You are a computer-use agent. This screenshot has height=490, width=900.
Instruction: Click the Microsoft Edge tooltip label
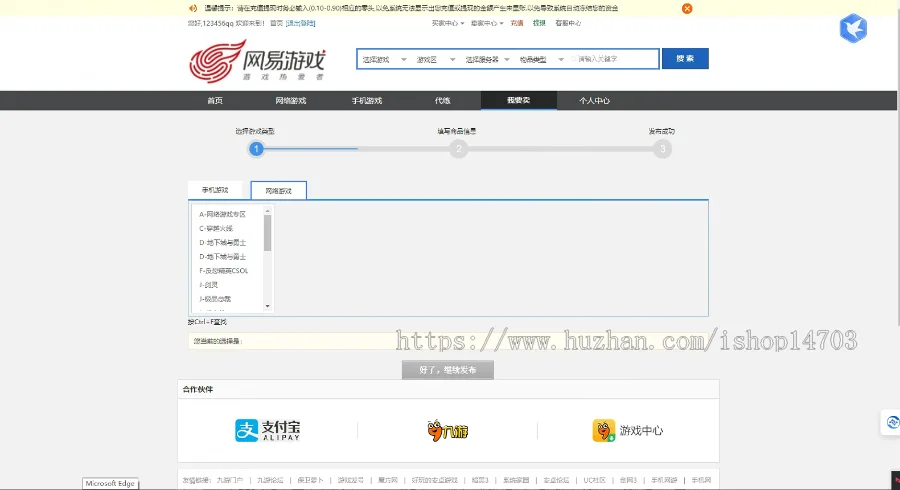[110, 484]
